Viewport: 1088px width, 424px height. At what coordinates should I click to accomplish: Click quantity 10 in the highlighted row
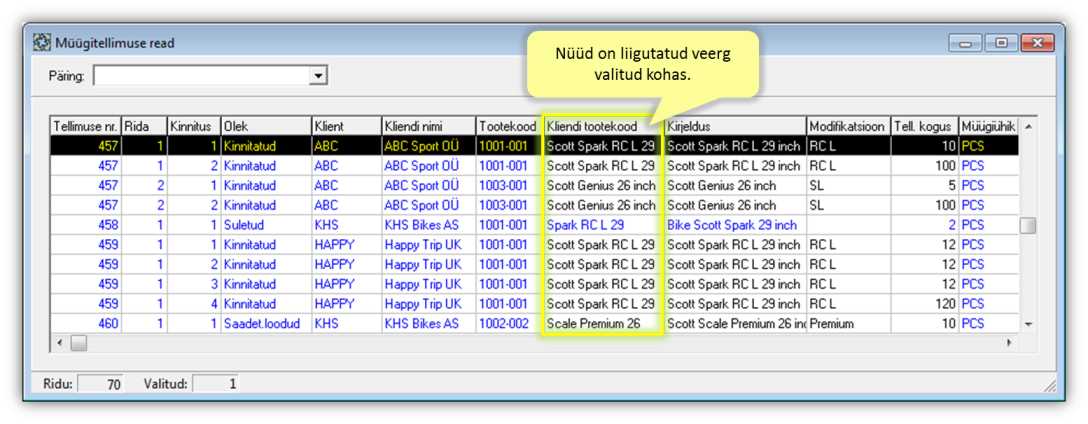(924, 146)
